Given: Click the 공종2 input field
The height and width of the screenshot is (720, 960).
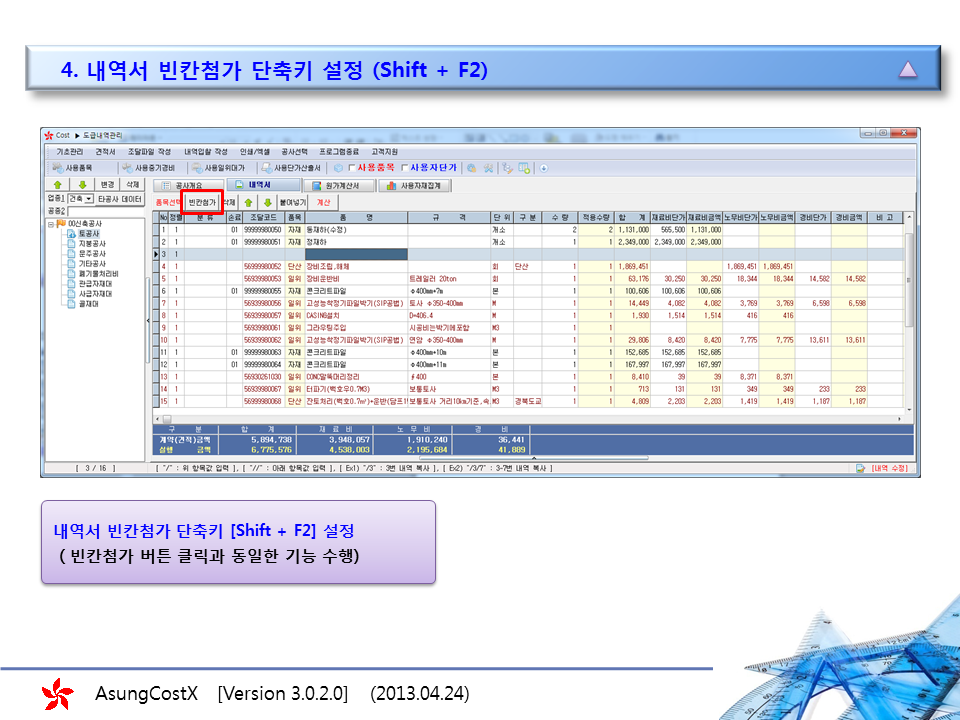Looking at the screenshot, I should tap(107, 211).
